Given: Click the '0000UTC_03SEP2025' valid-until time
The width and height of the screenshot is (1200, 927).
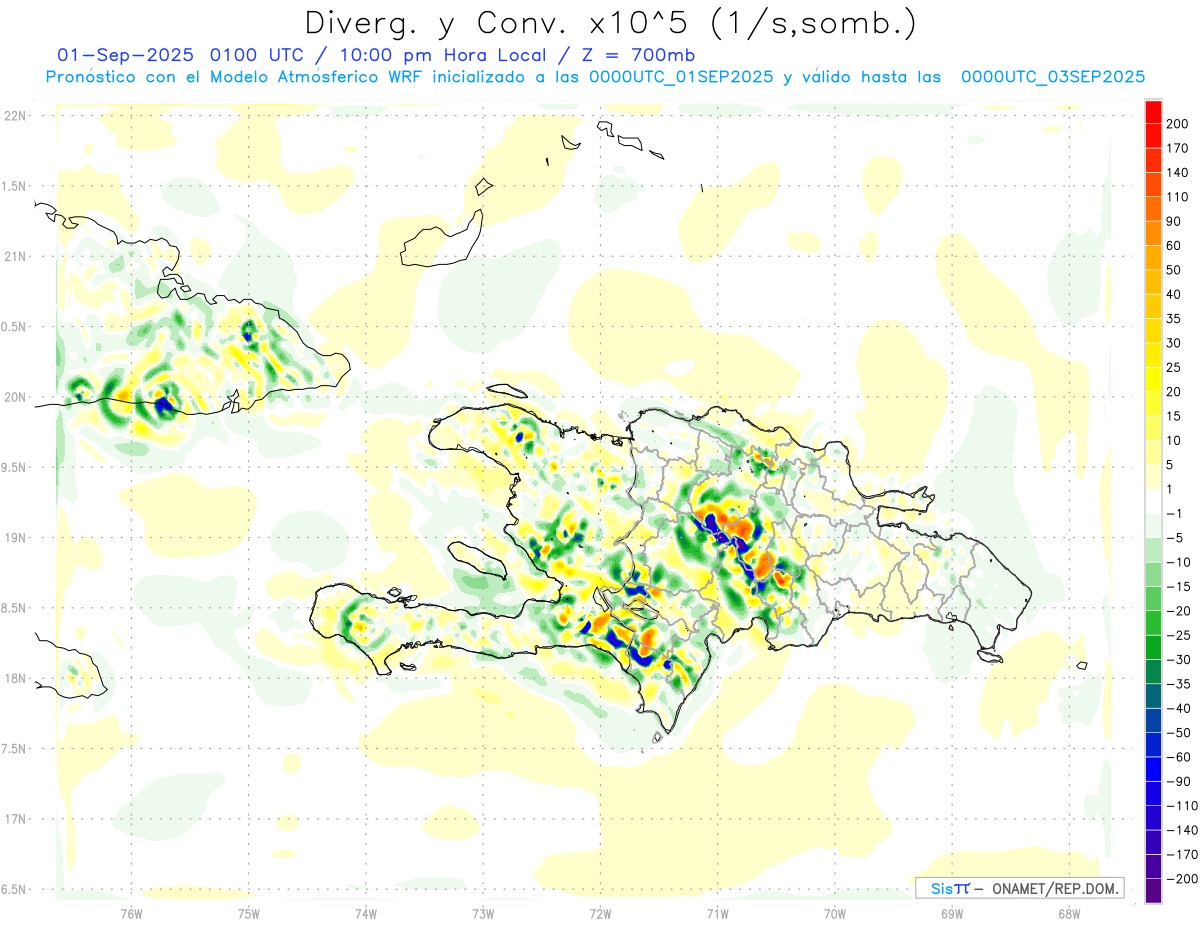Looking at the screenshot, I should pyautogui.click(x=1053, y=77).
